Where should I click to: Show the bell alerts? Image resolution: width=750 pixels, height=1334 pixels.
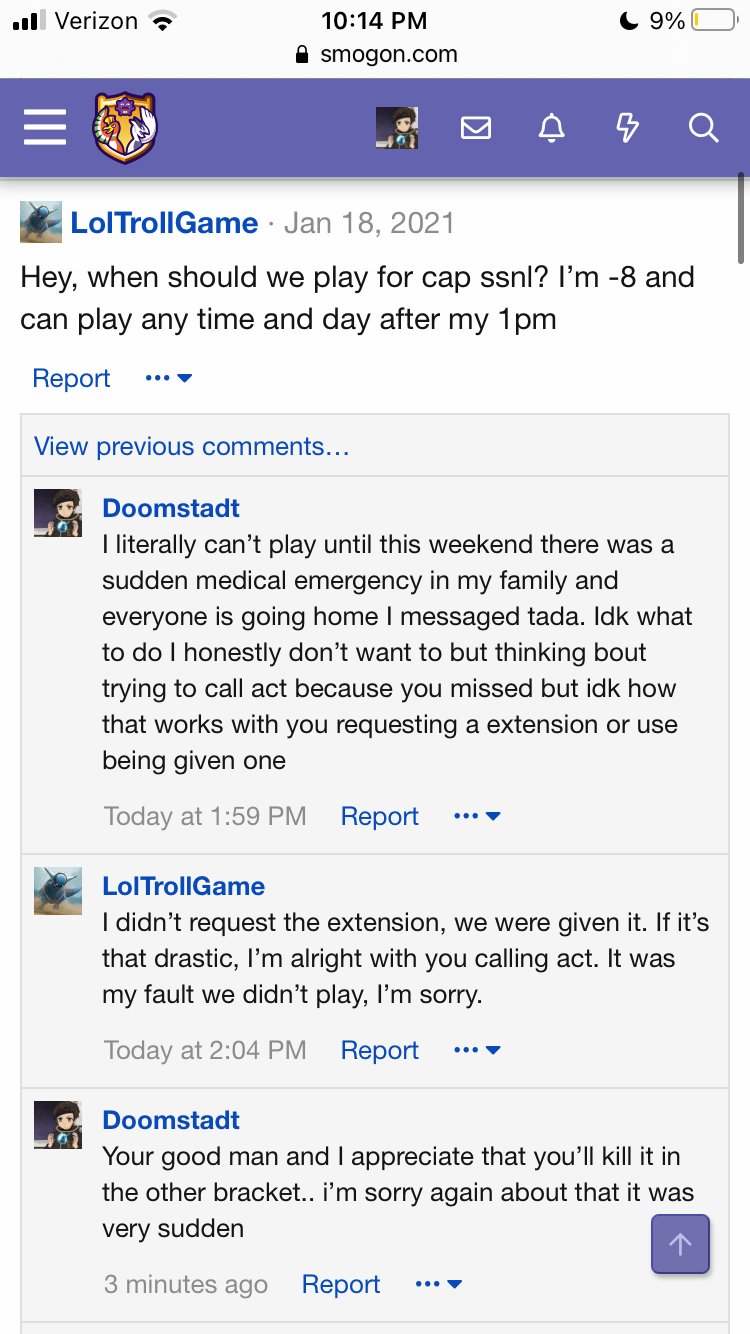point(551,128)
